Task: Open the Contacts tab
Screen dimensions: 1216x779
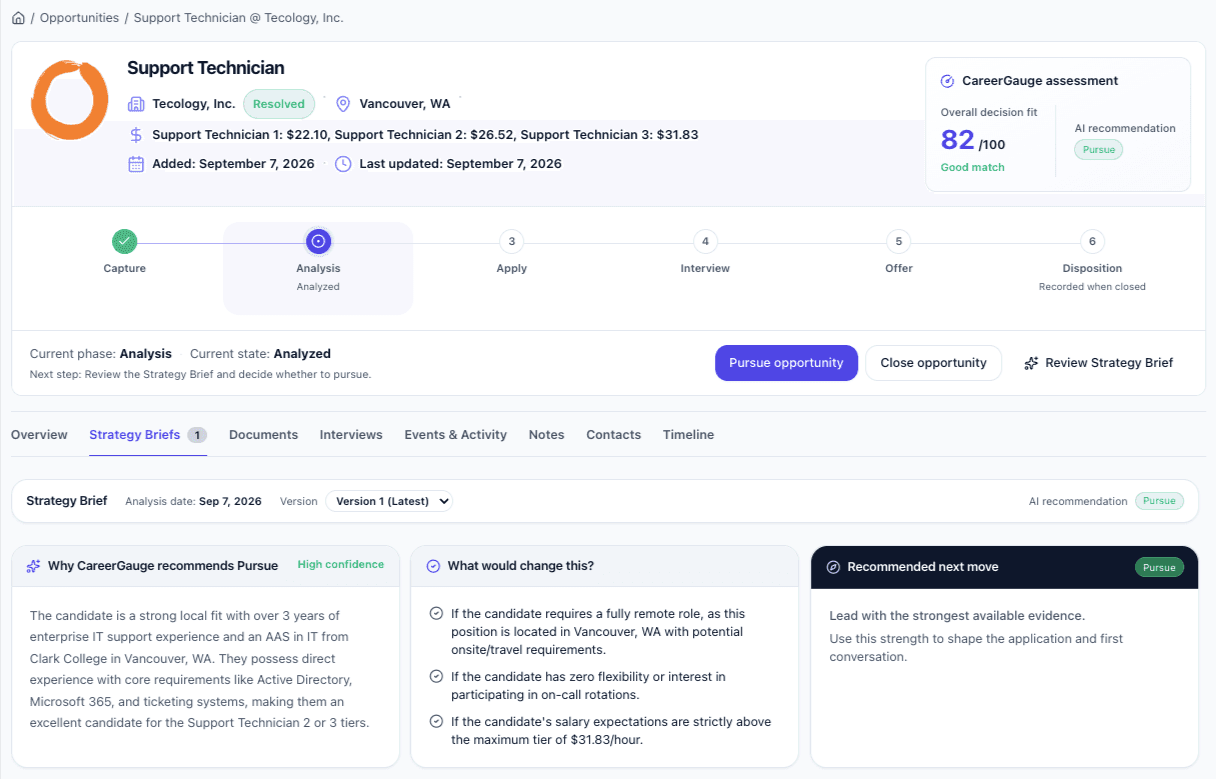Action: [x=613, y=435]
